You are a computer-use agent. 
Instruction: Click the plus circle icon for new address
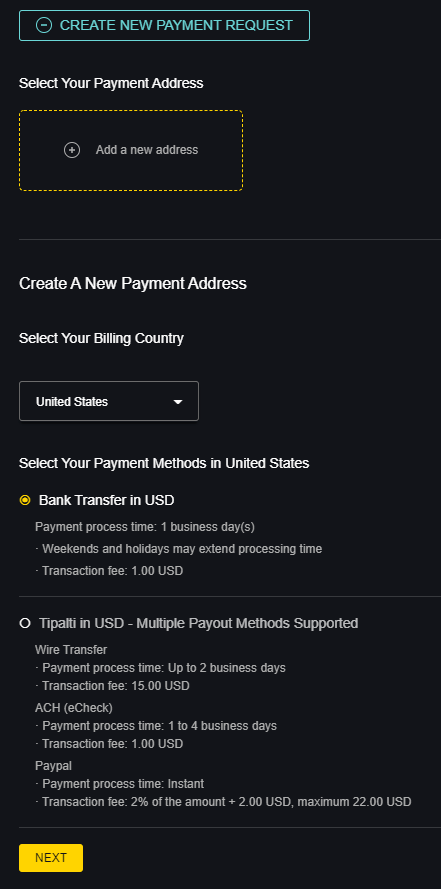pos(72,150)
